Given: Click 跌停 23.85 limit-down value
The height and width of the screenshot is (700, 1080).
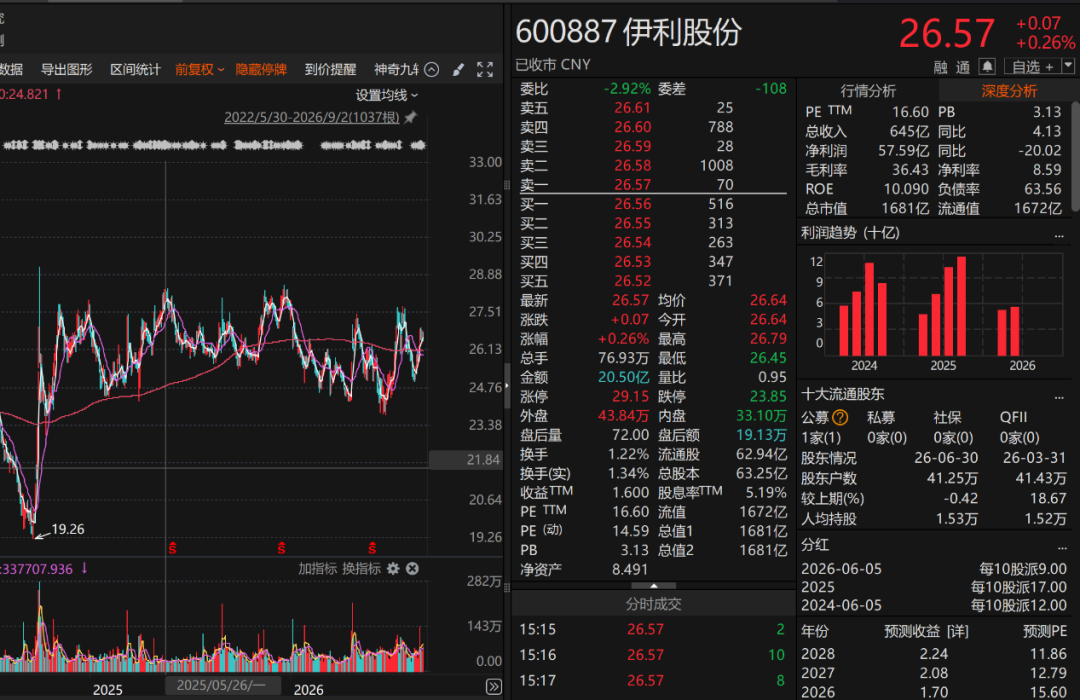Looking at the screenshot, I should pos(768,397).
